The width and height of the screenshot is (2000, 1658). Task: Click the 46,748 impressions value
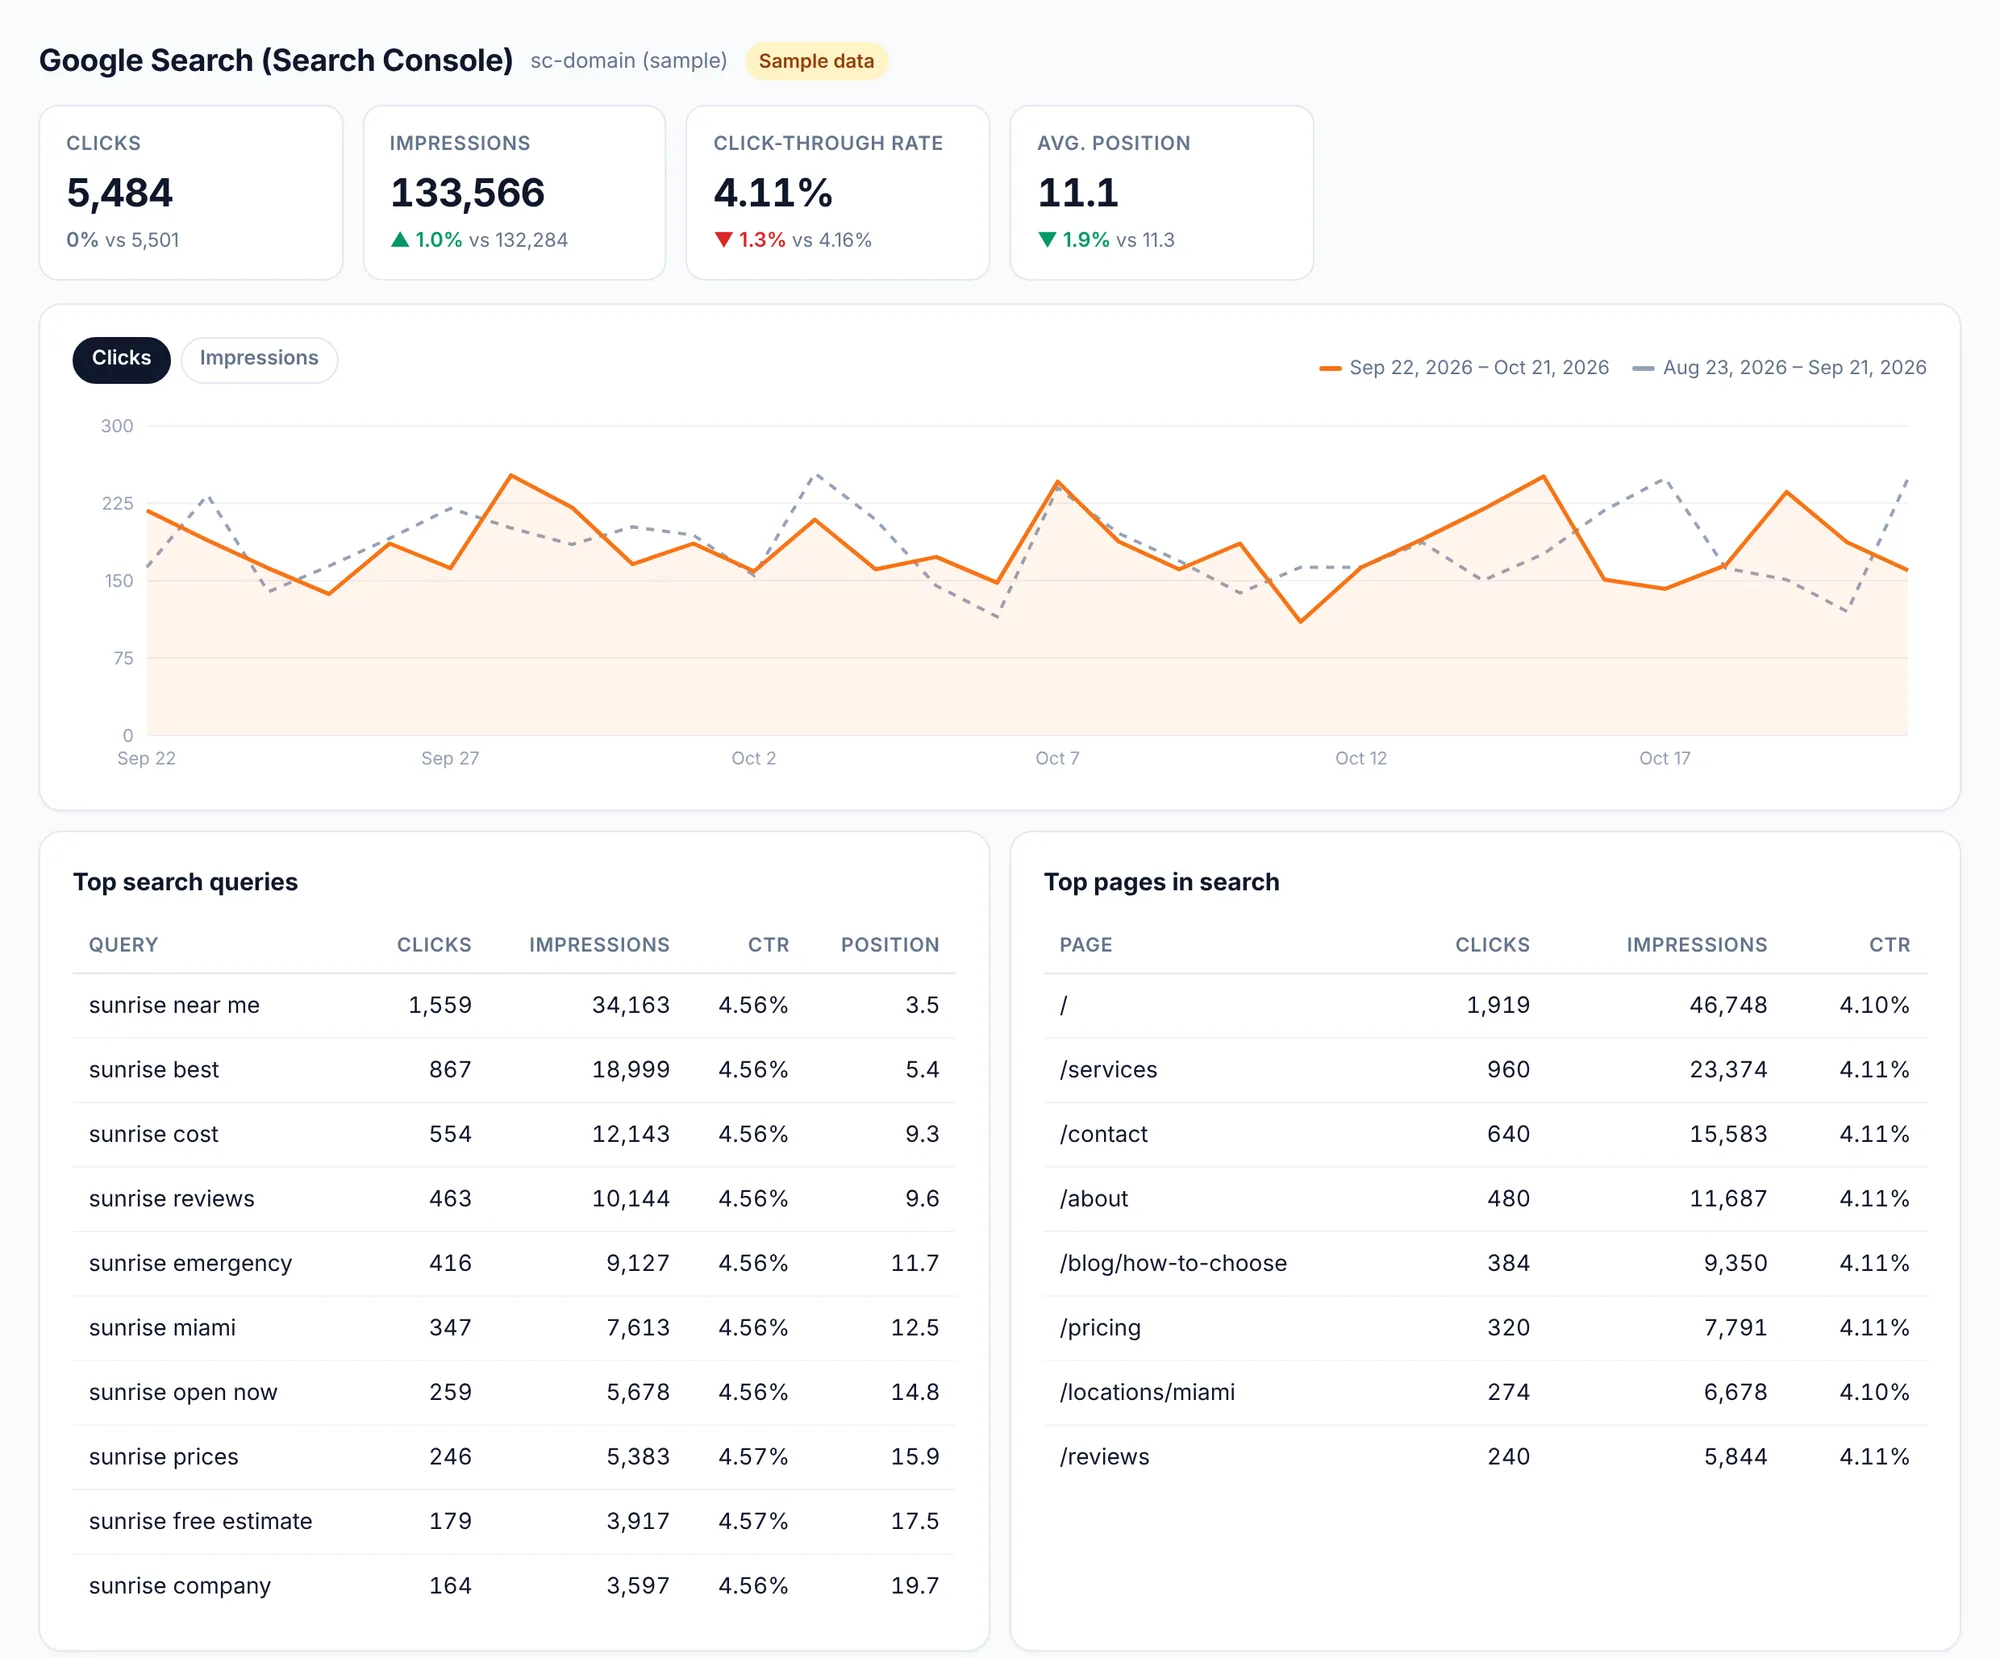pyautogui.click(x=1728, y=1006)
